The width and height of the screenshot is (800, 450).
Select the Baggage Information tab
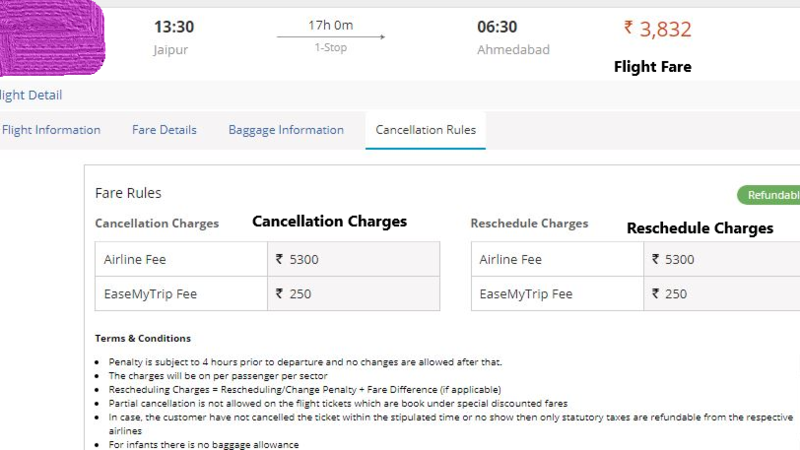286,130
